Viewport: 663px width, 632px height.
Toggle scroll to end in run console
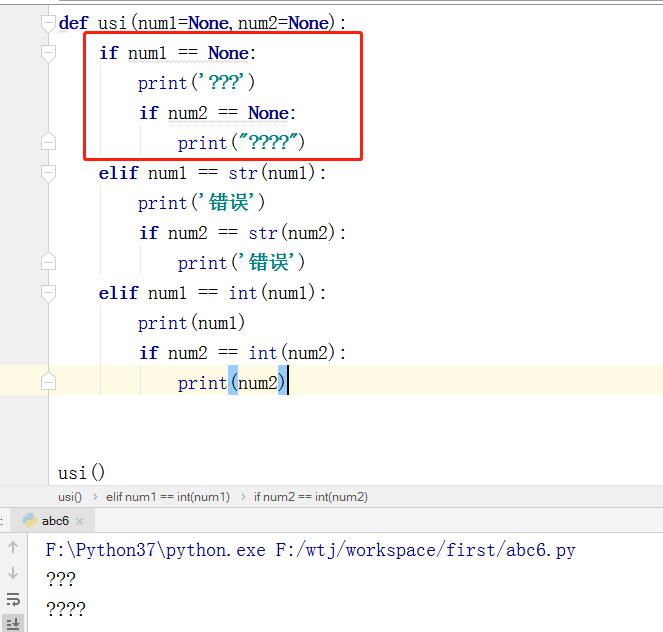tap(13, 623)
